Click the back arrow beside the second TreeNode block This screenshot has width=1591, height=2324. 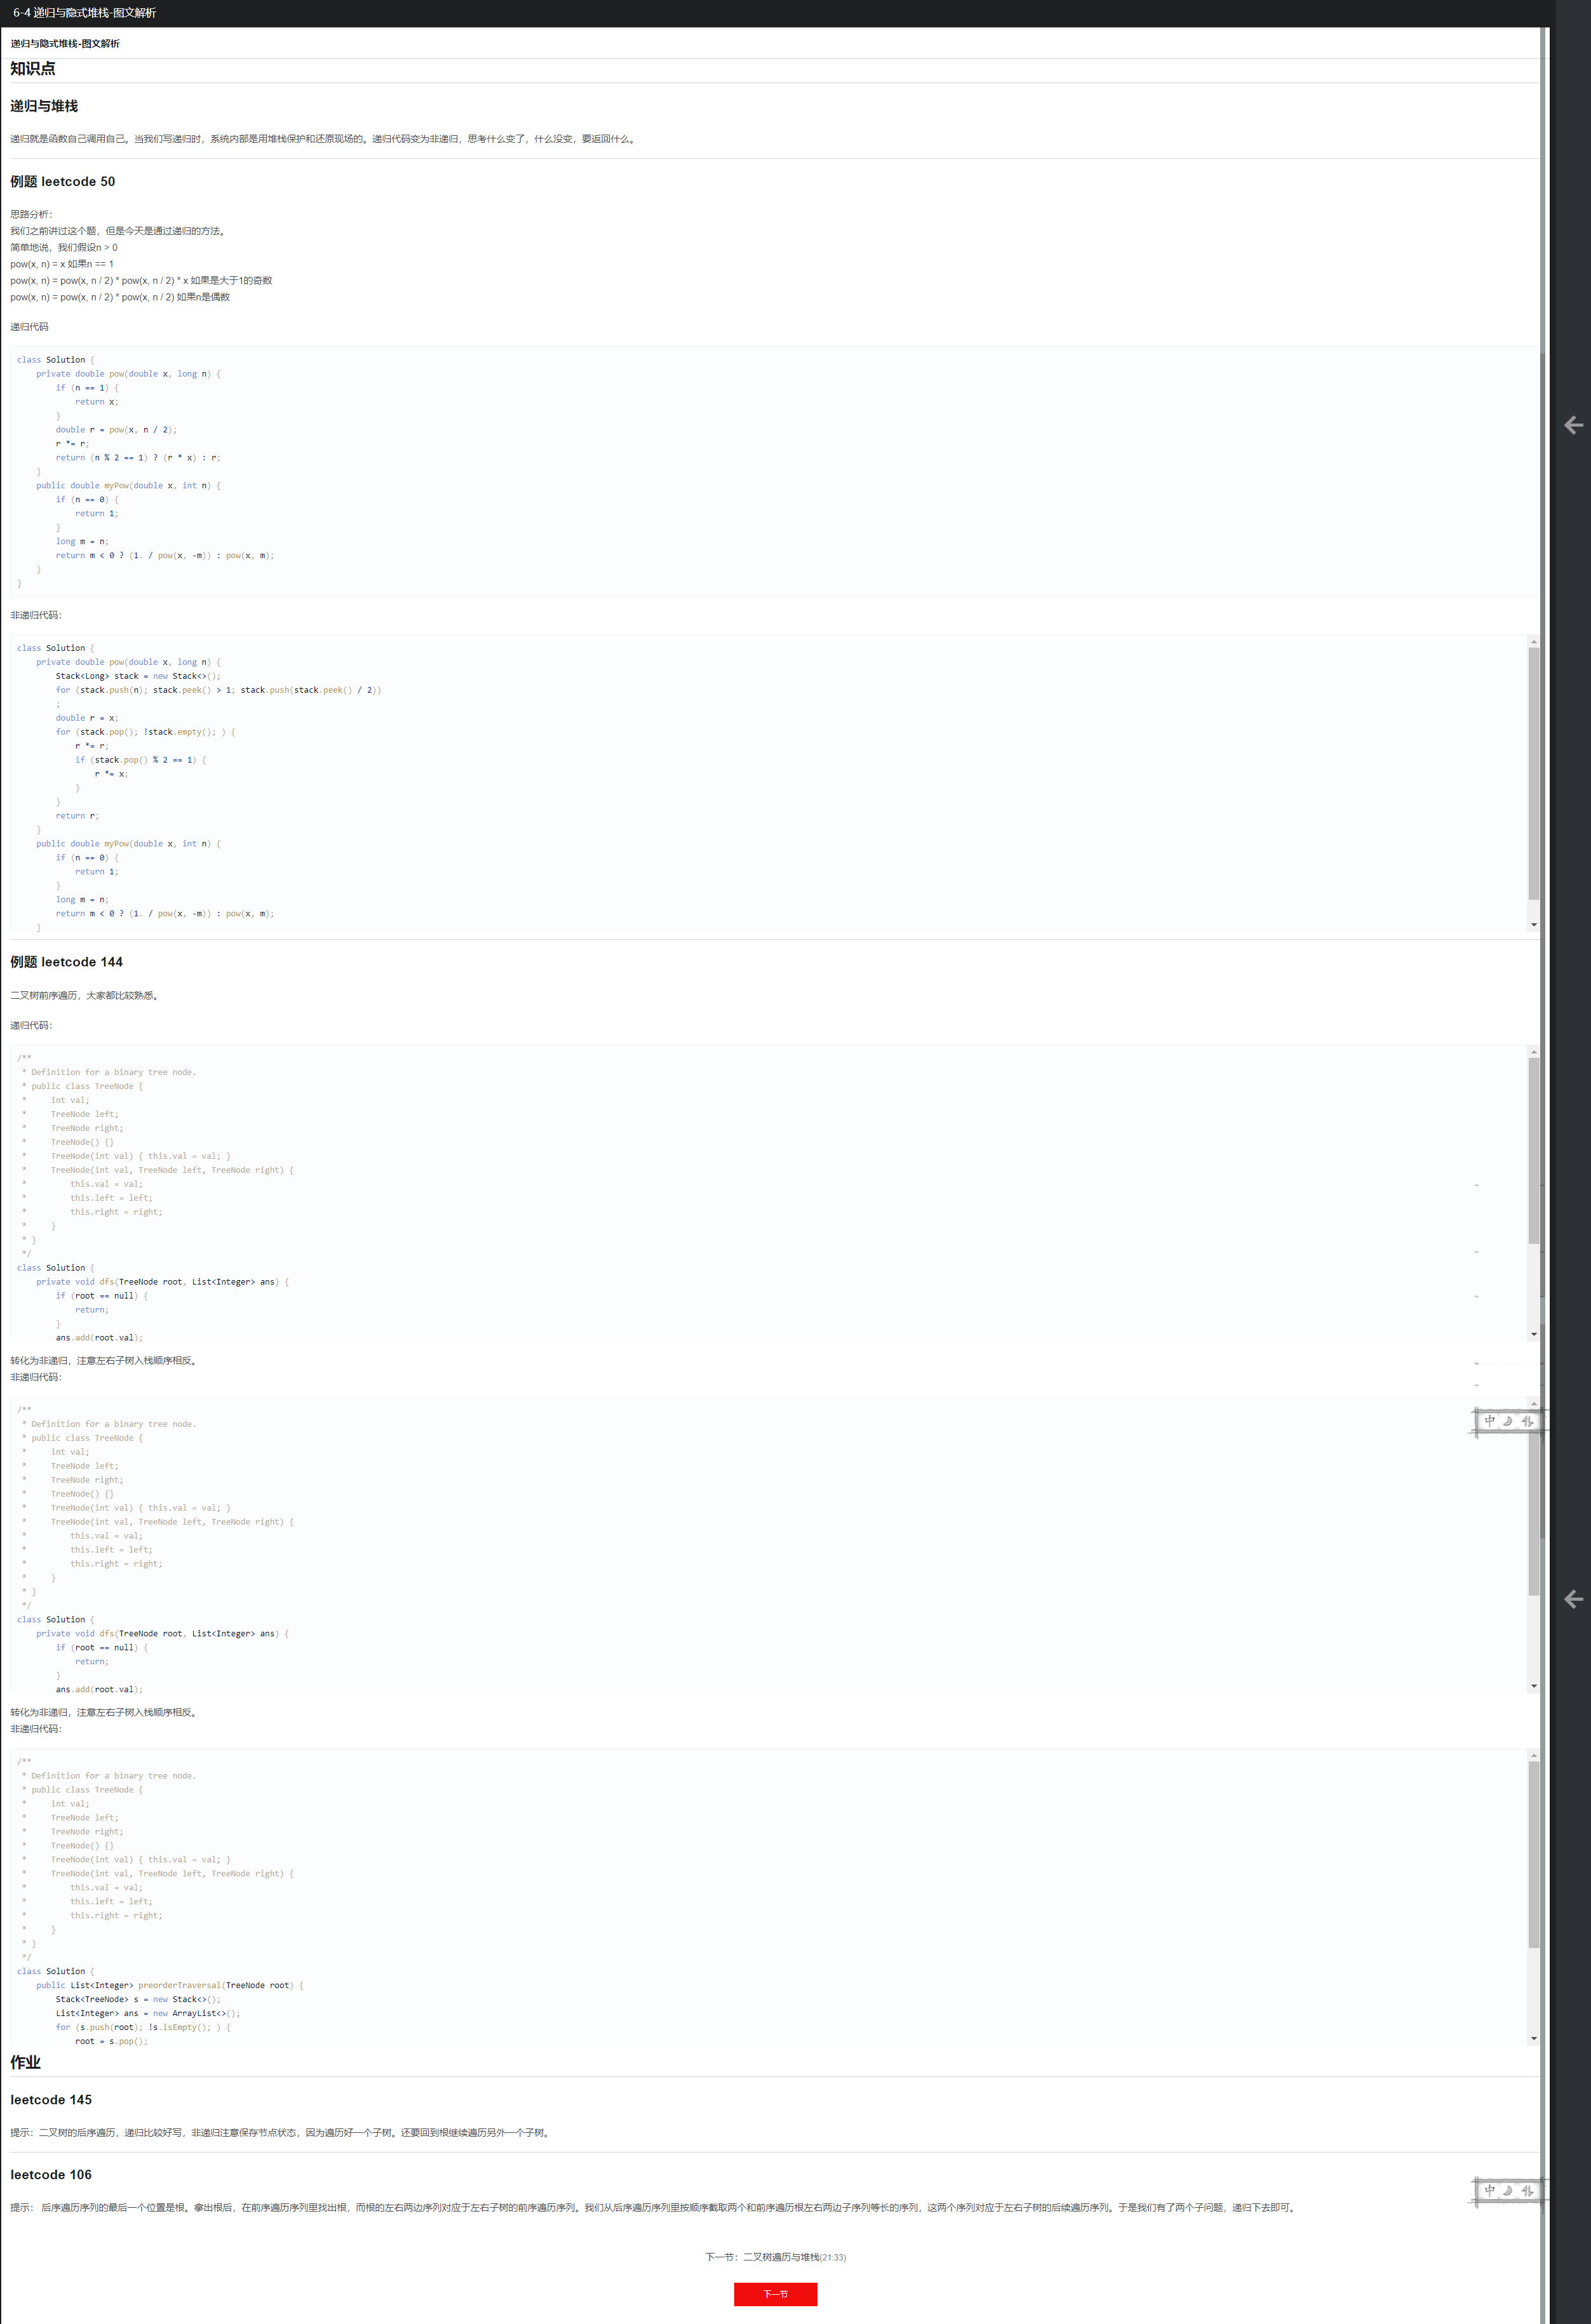pos(1573,1599)
